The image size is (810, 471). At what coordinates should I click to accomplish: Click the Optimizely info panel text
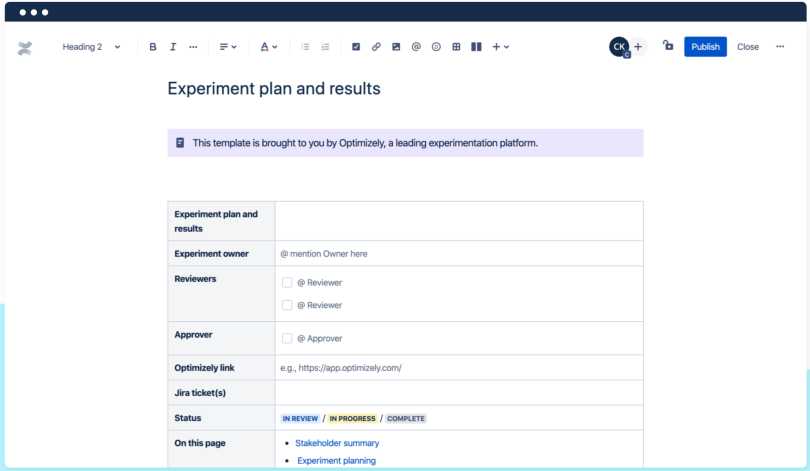pos(365,143)
